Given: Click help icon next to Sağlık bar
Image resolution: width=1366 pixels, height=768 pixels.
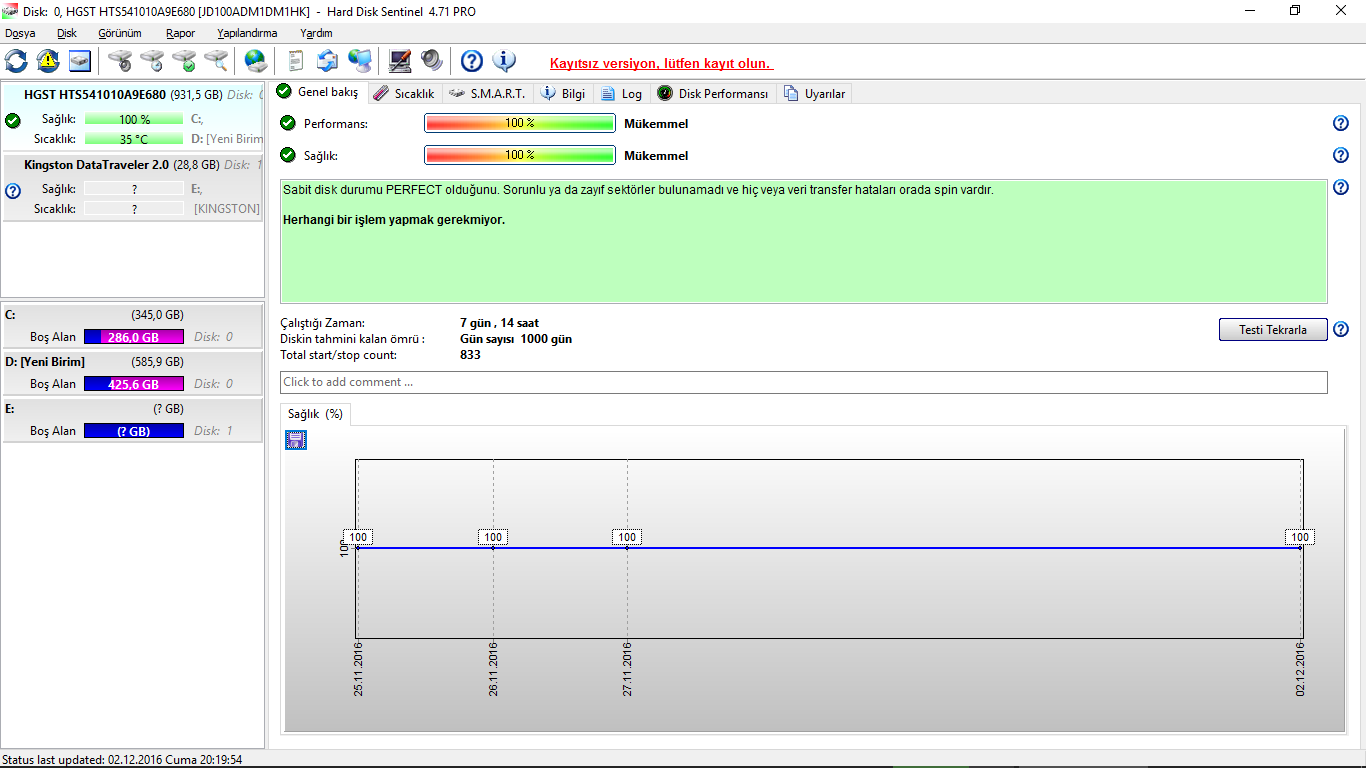Looking at the screenshot, I should pos(1341,155).
